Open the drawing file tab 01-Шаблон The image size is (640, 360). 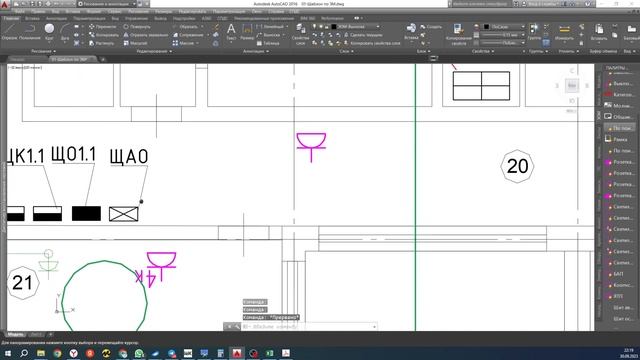click(x=72, y=59)
